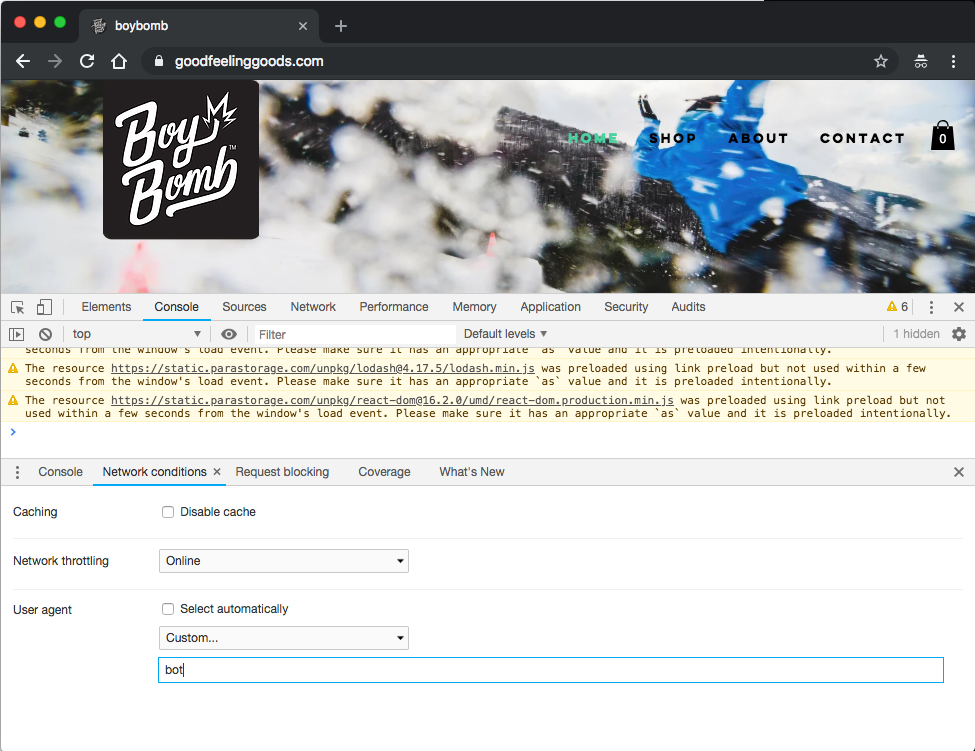Clear the console using the clear icon
Image resolution: width=975 pixels, height=751 pixels.
click(45, 333)
